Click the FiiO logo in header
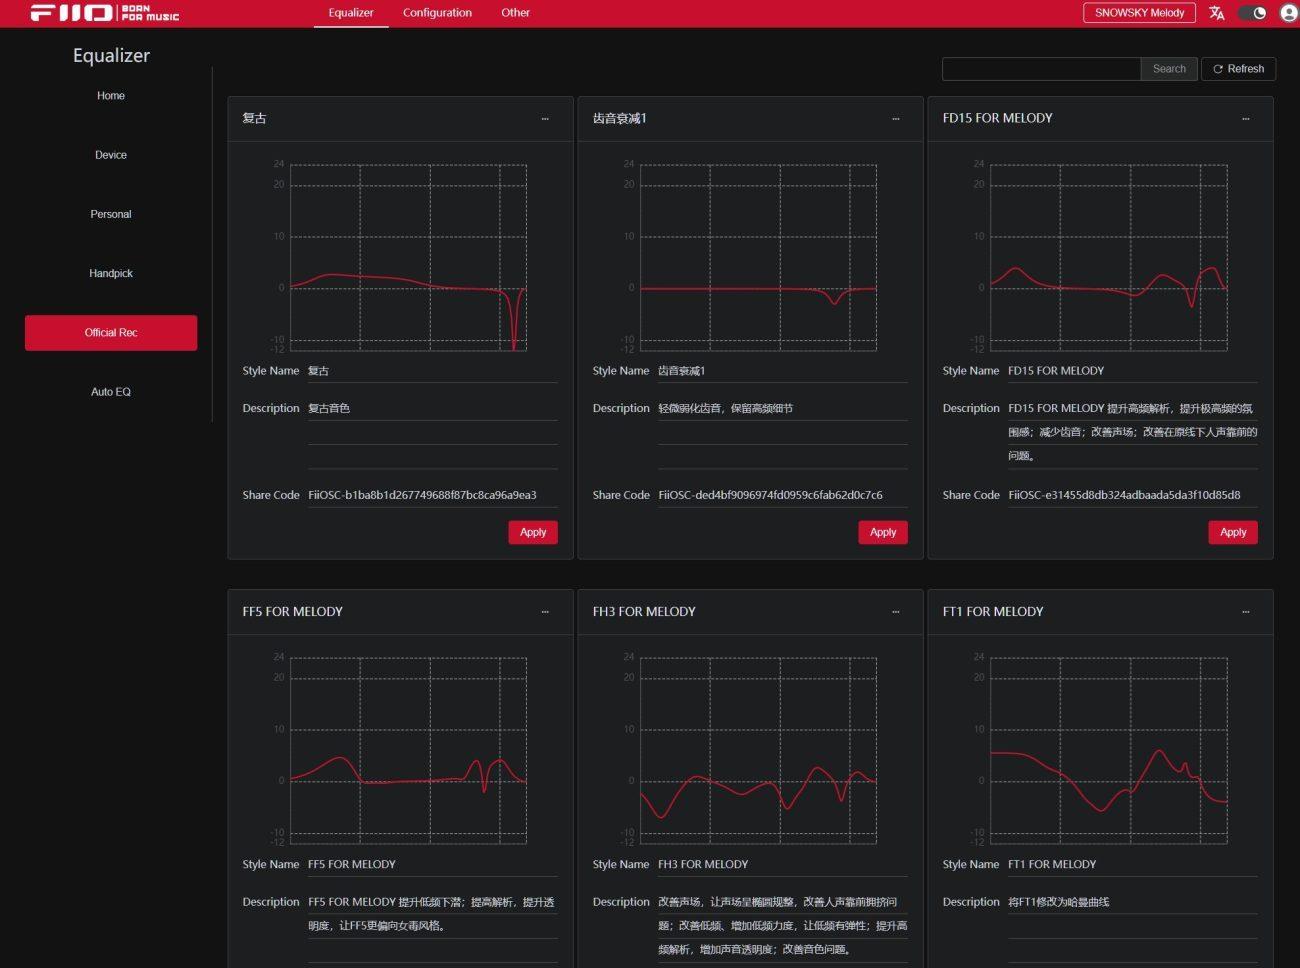The width and height of the screenshot is (1300, 968). pyautogui.click(x=105, y=13)
